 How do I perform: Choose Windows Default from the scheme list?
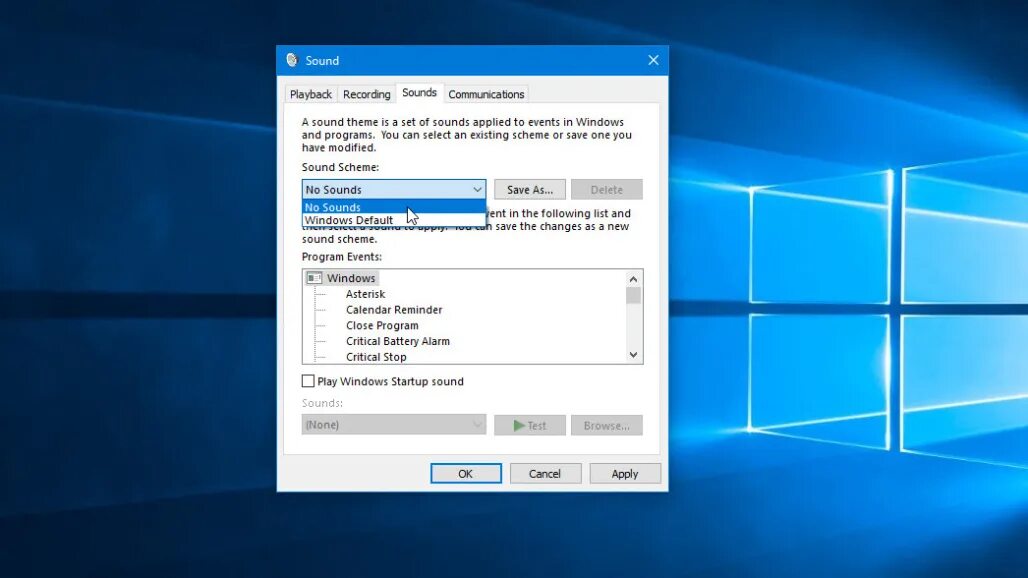coord(393,220)
